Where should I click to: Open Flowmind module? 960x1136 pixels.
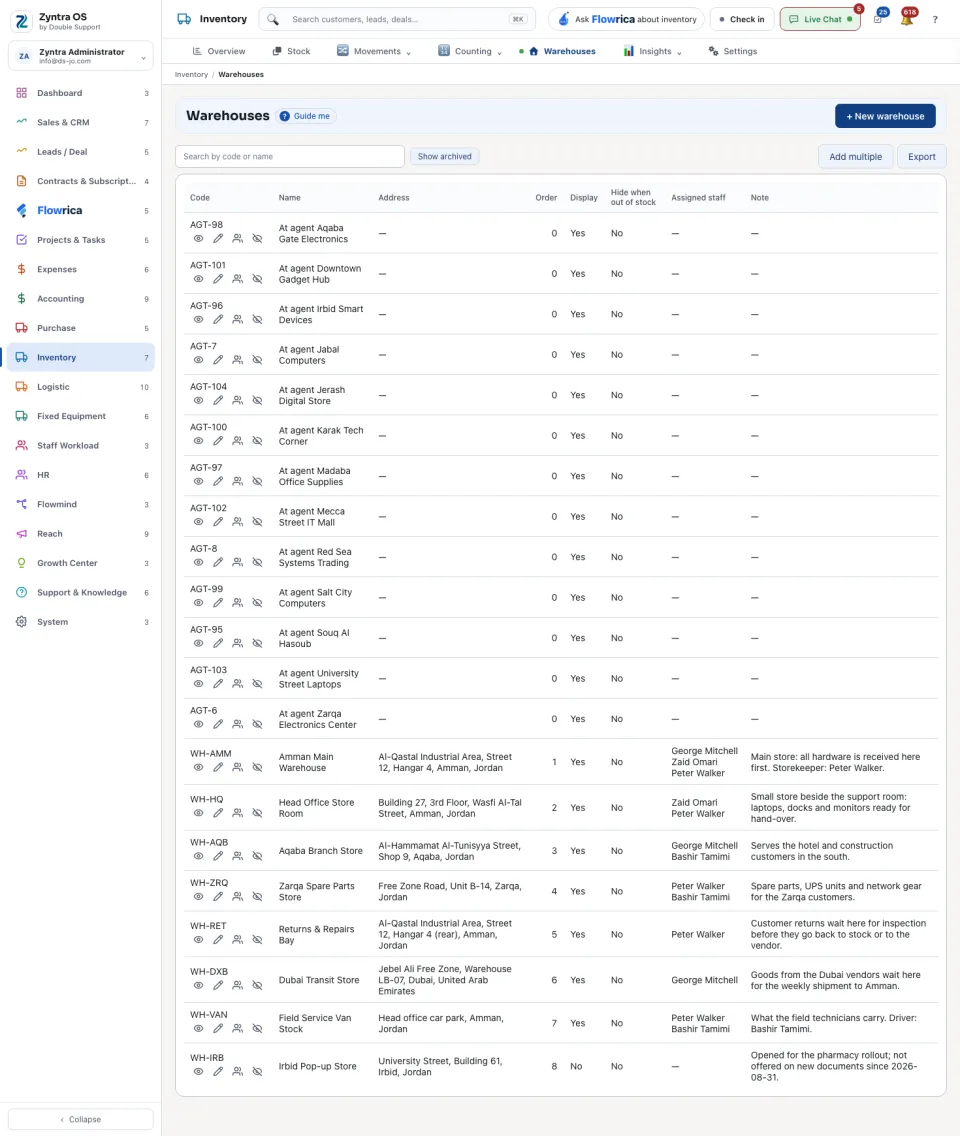pyautogui.click(x=81, y=504)
